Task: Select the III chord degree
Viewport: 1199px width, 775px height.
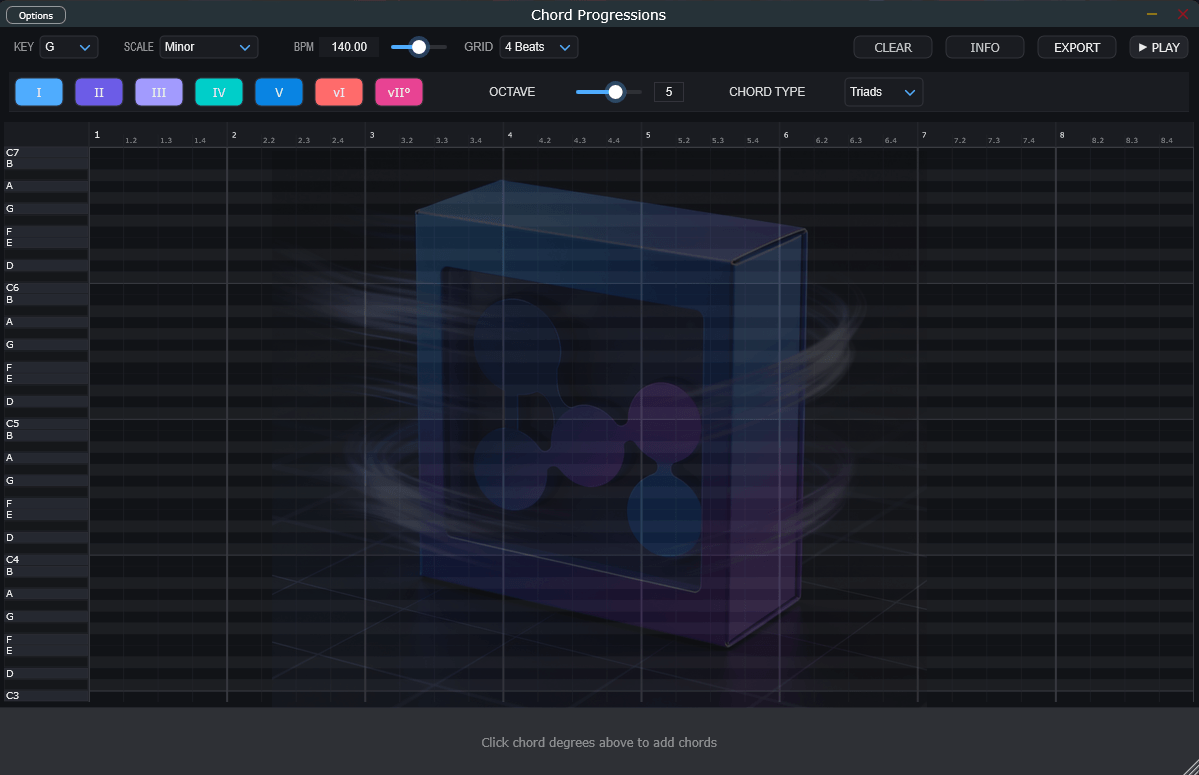Action: pos(158,91)
